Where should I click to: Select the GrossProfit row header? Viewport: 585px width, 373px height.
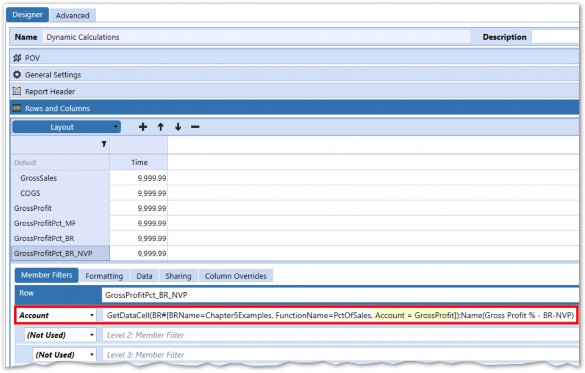(60, 208)
